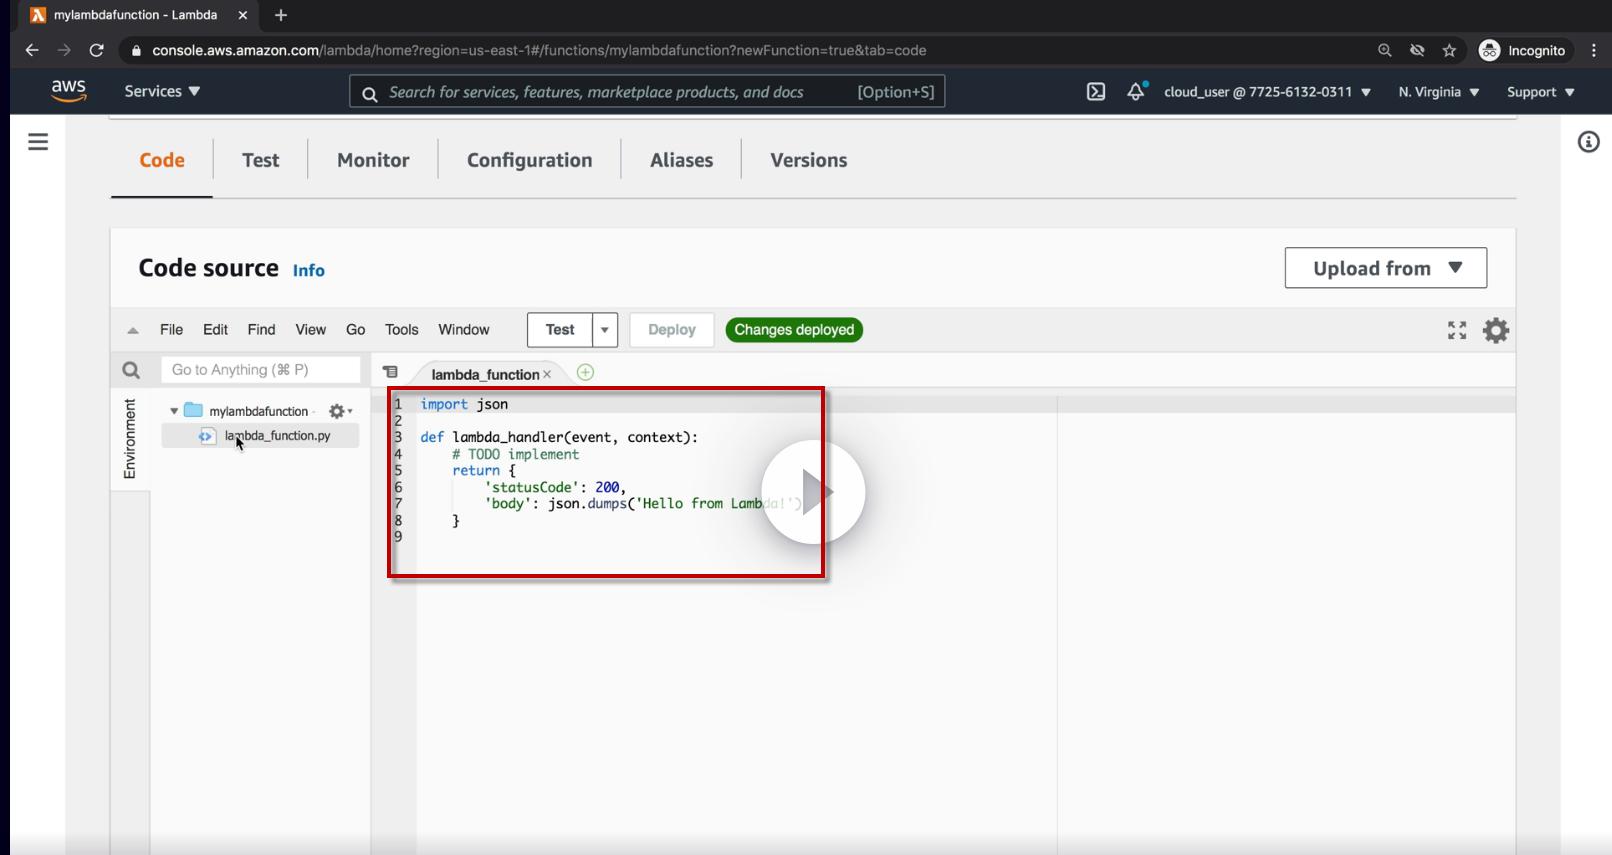
Task: Collapse the mylambdafunction folder
Action: [x=174, y=411]
